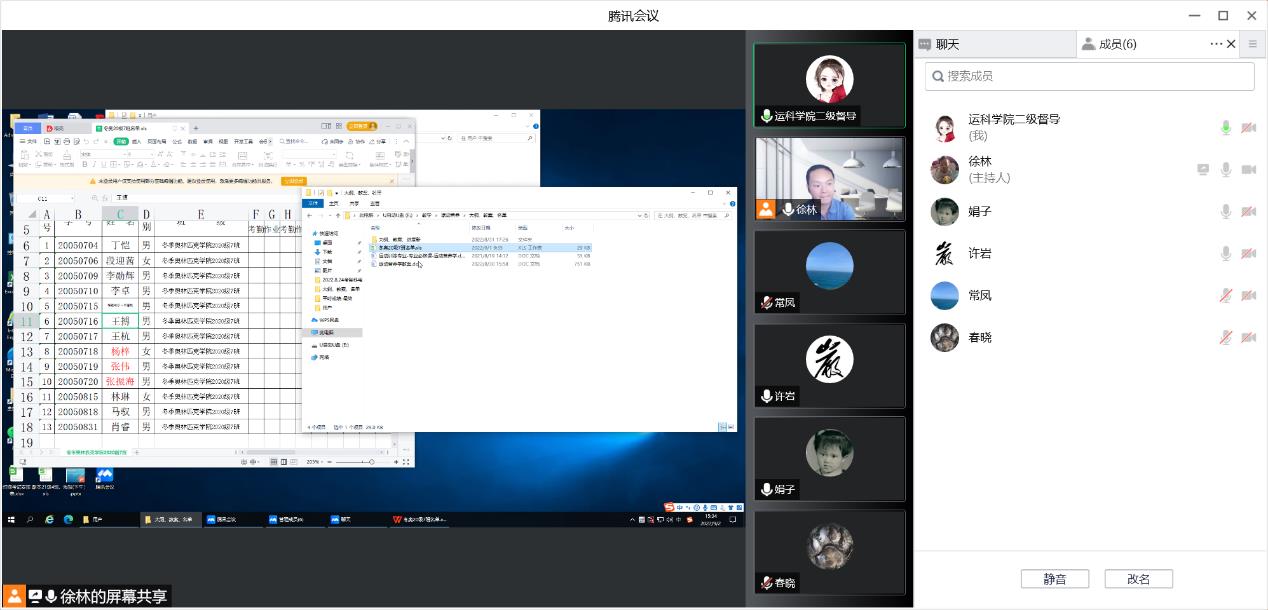Image resolution: width=1268 pixels, height=610 pixels.
Task: Click the orange host icon on 徐林's video tile
Action: (766, 209)
